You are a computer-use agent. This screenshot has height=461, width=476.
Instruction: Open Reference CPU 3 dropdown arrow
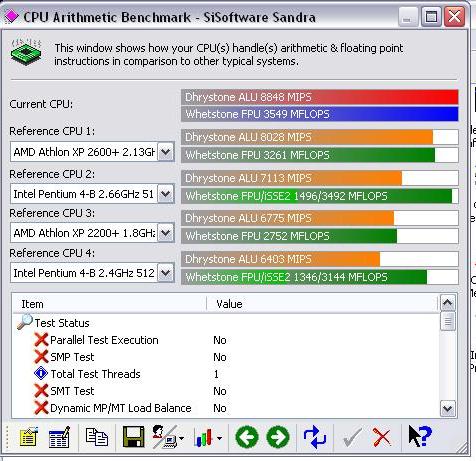pos(166,233)
